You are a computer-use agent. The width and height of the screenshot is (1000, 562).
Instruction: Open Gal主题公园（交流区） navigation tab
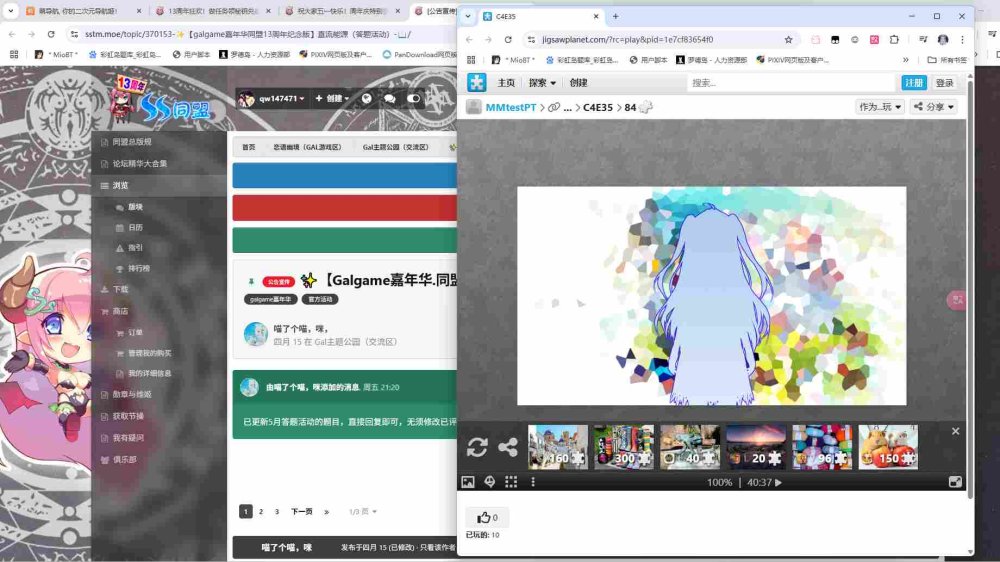[395, 147]
